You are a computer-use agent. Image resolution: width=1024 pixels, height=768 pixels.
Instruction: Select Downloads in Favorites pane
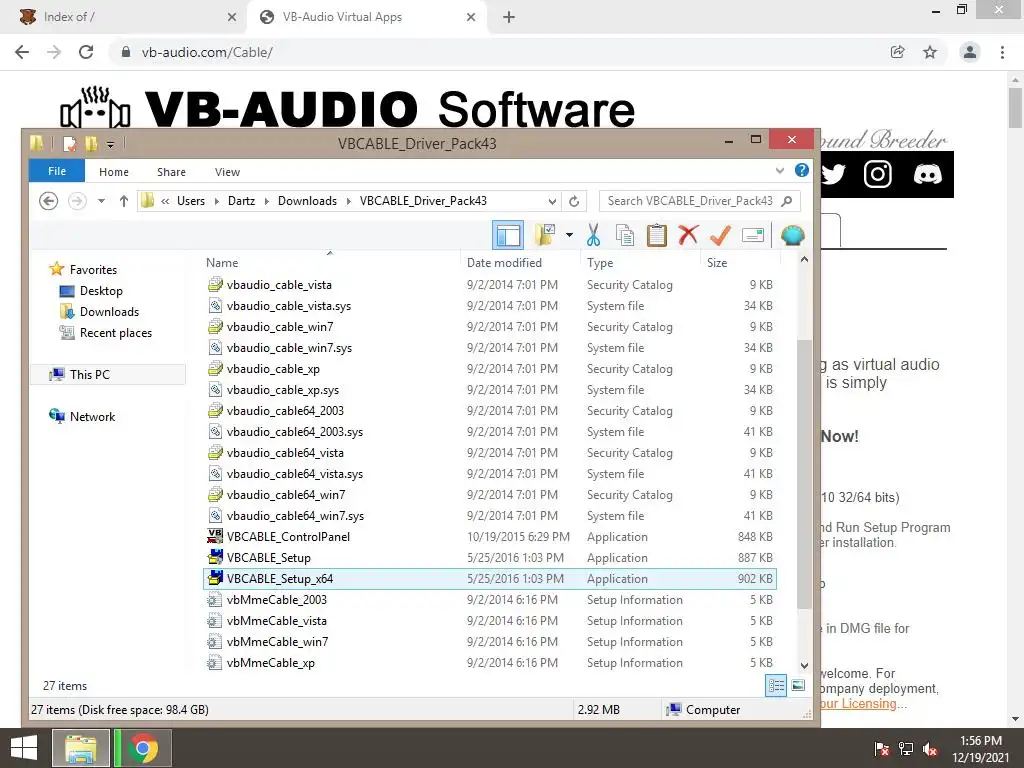[109, 312]
